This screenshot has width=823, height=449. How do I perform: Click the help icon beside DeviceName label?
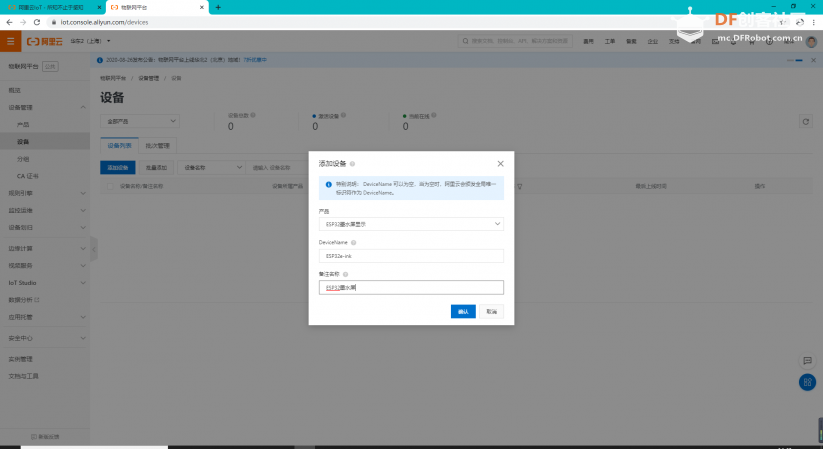(354, 243)
